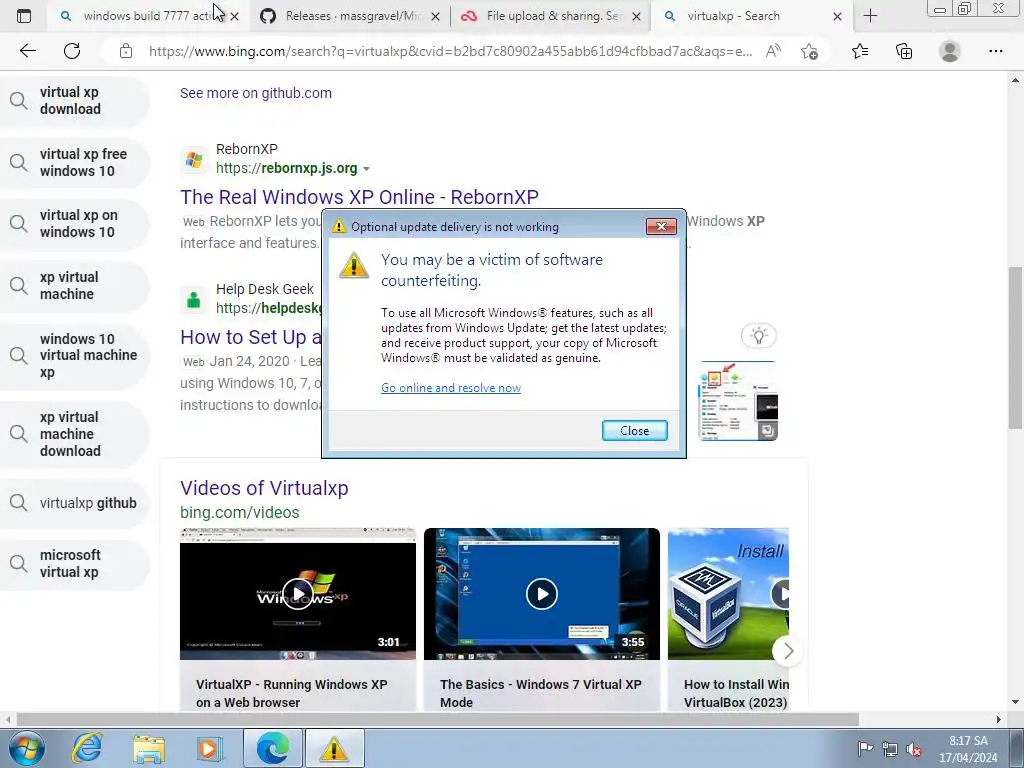
Task: Click the Help Desk Geek site favicon
Action: (193, 300)
